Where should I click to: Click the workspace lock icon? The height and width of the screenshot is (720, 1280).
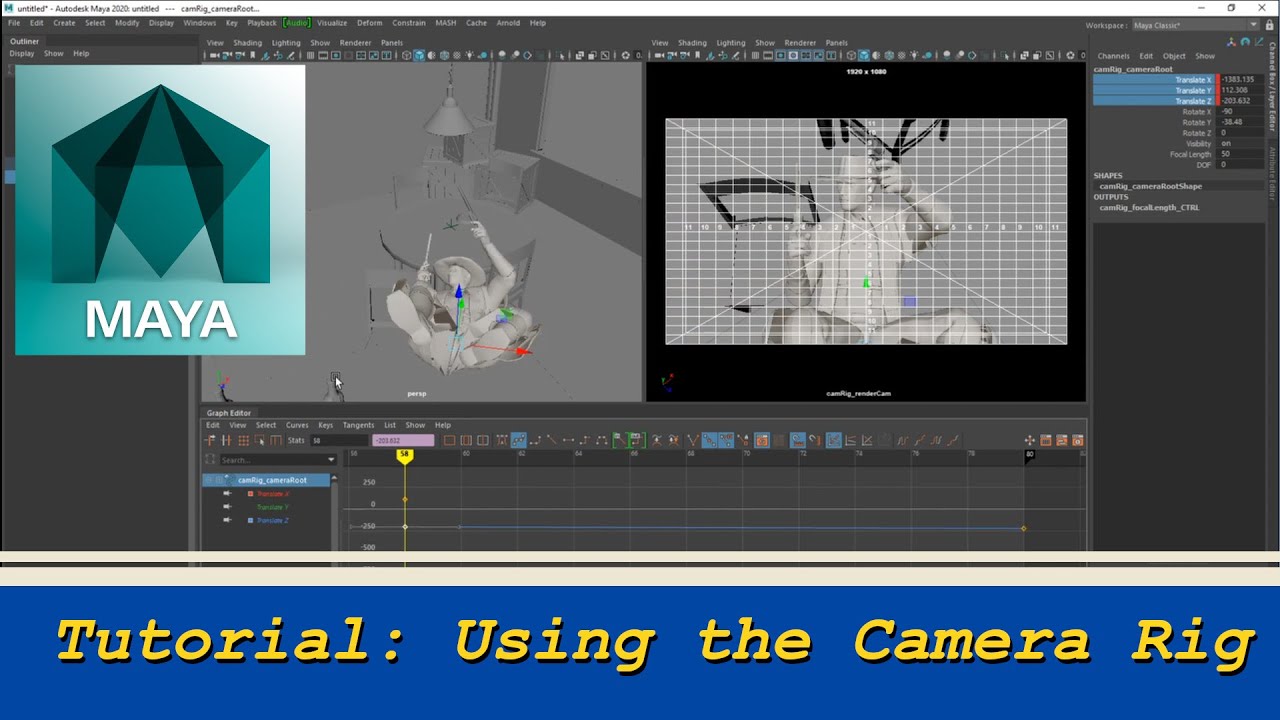pos(1267,25)
